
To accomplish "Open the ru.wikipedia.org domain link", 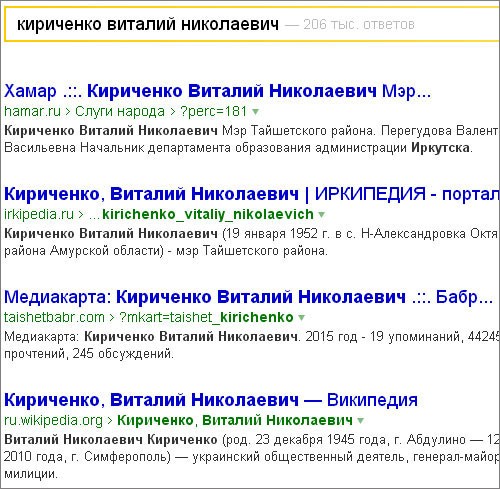I will coord(53,420).
